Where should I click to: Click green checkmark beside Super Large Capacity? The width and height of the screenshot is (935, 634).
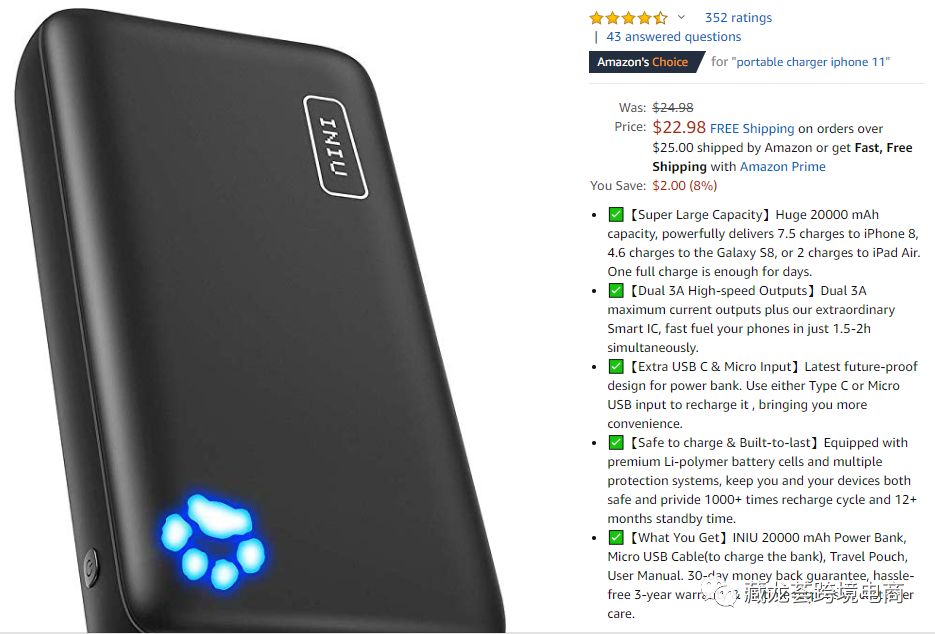click(x=616, y=214)
